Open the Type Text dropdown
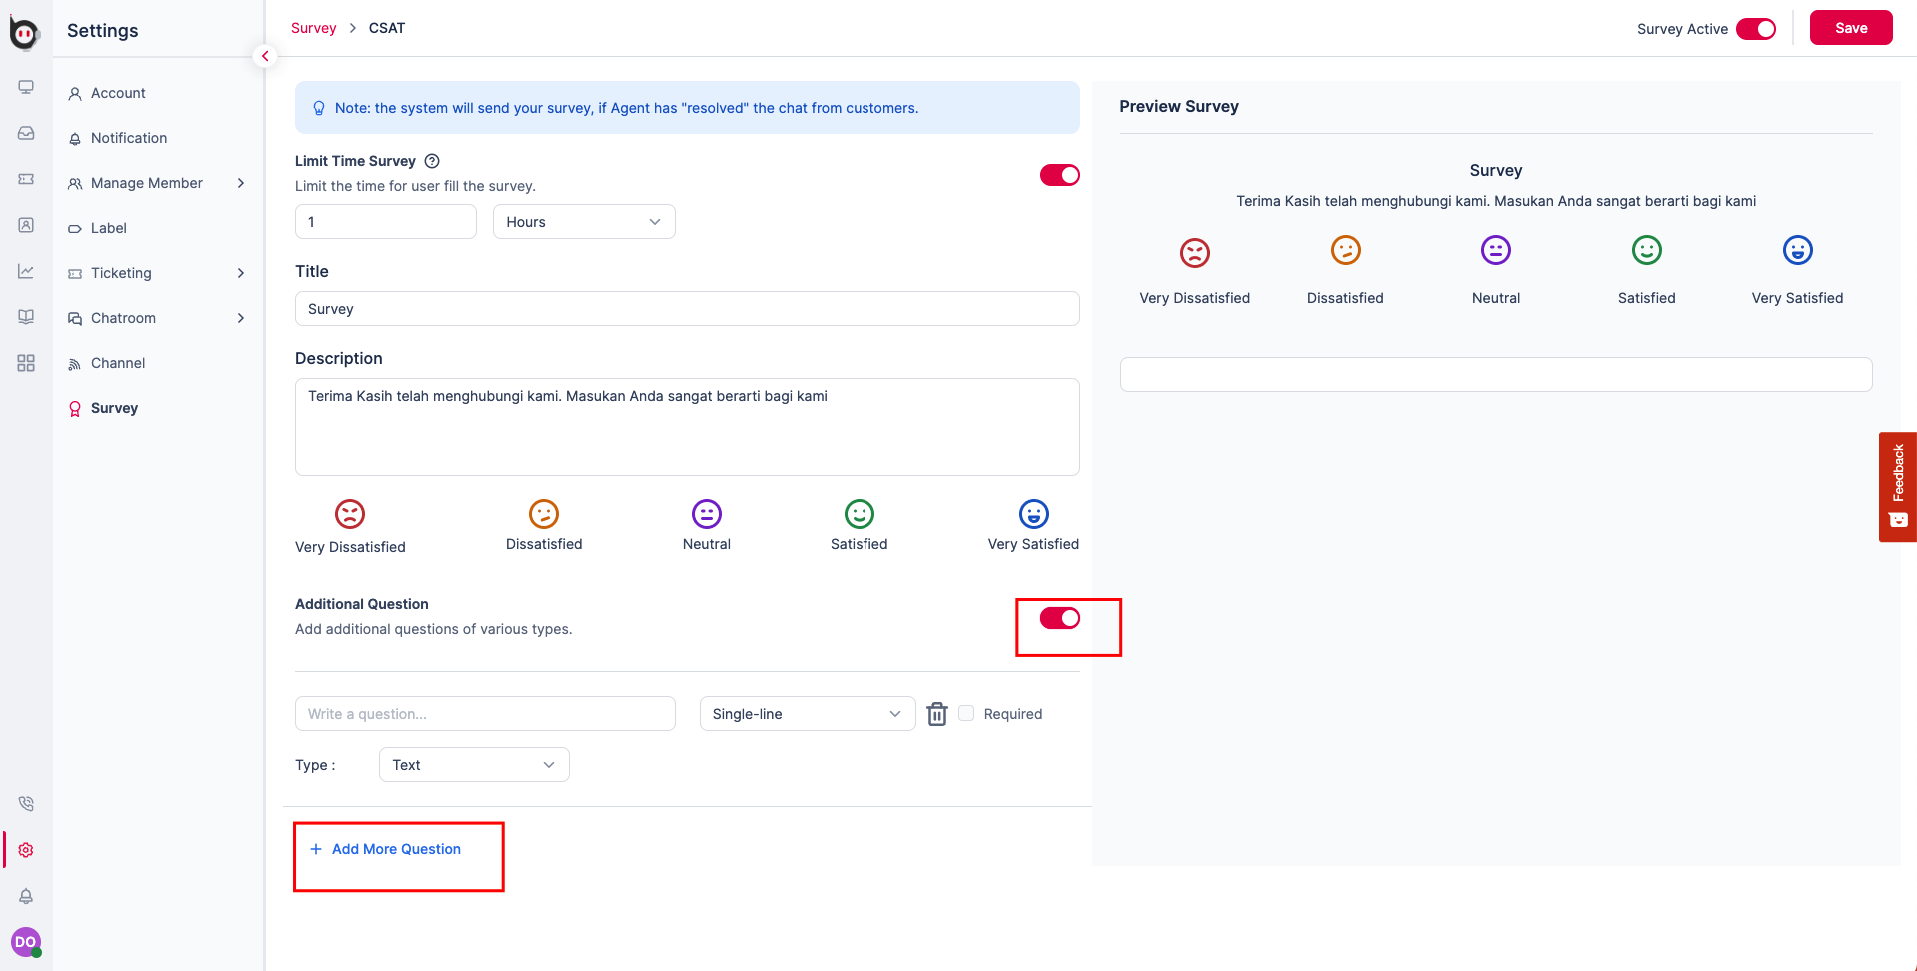This screenshot has height=971, width=1917. (x=474, y=765)
